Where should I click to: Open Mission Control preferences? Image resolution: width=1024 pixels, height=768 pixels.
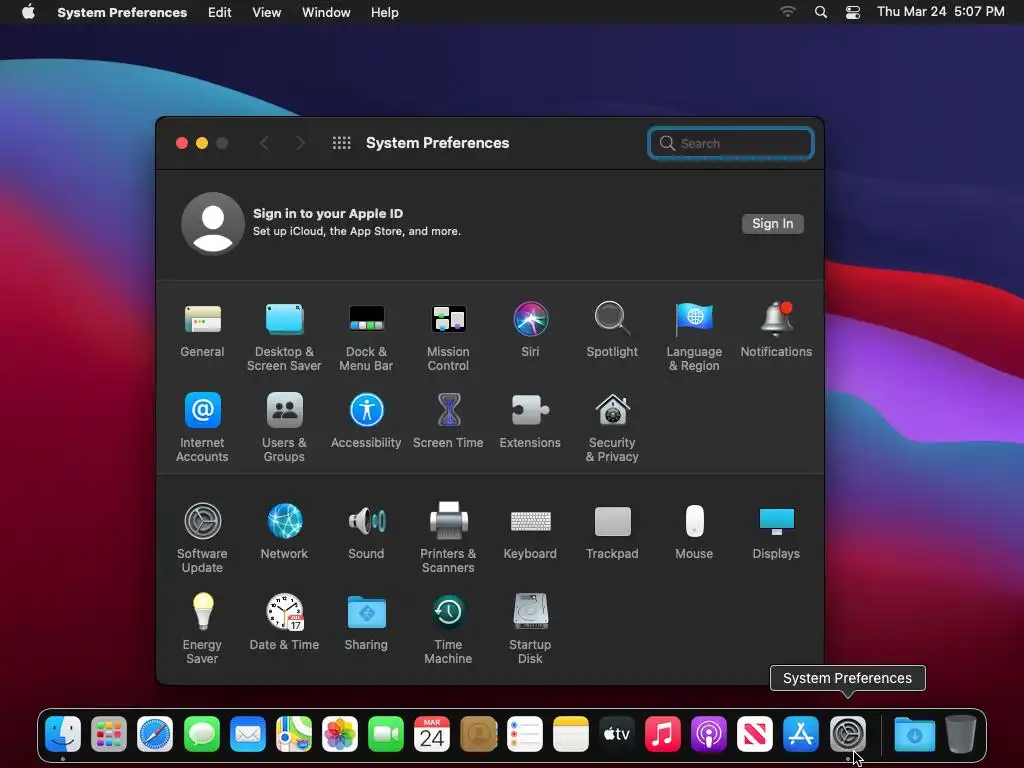point(448,337)
